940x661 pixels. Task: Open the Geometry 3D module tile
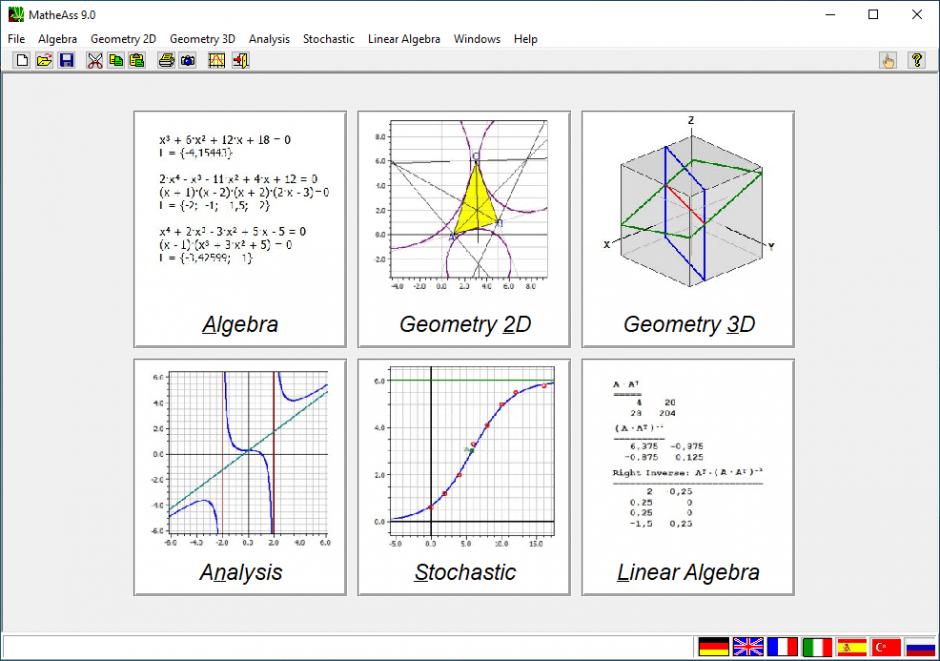pyautogui.click(x=688, y=229)
